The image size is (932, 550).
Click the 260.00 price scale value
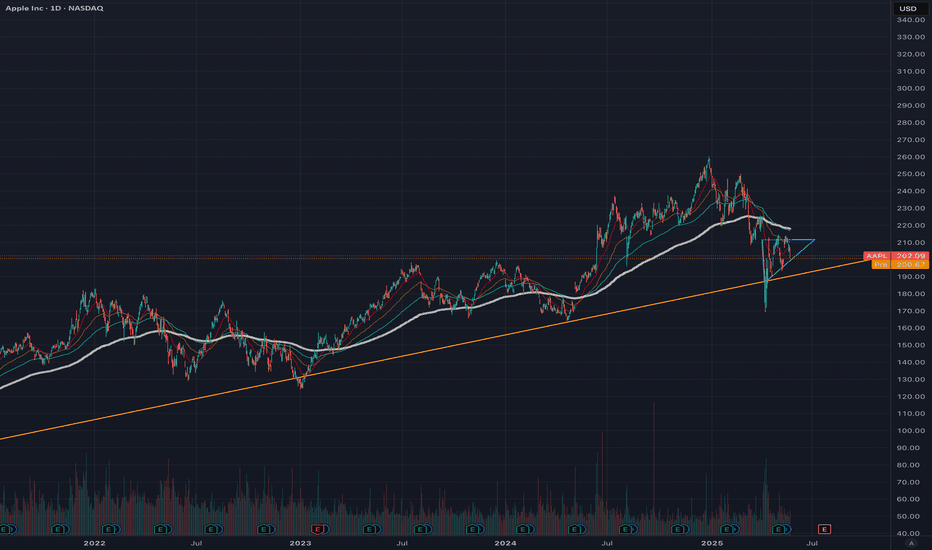911,157
